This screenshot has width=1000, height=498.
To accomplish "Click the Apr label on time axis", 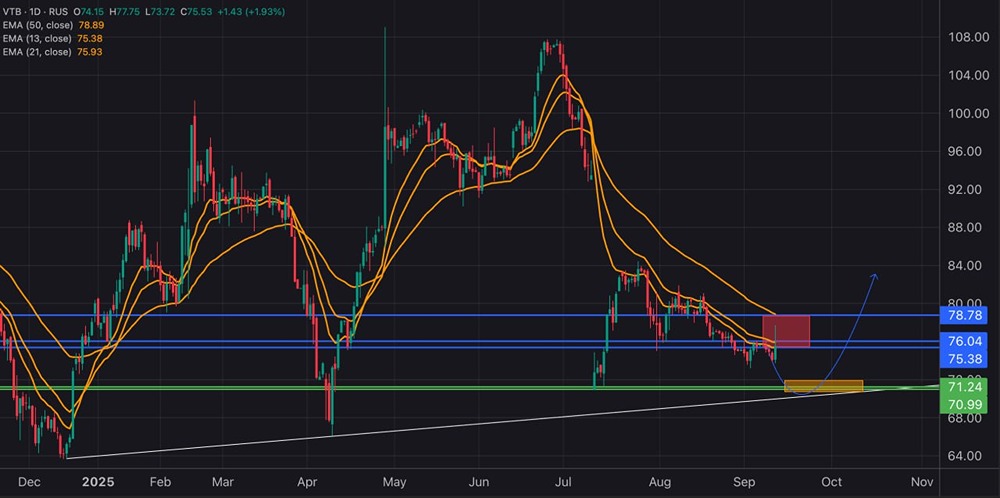I will 307,482.
